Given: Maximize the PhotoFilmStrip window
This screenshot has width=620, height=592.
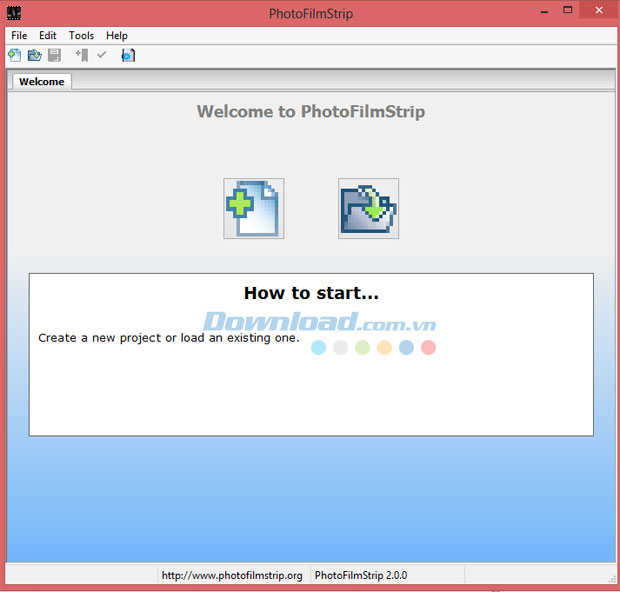Looking at the screenshot, I should (x=568, y=11).
